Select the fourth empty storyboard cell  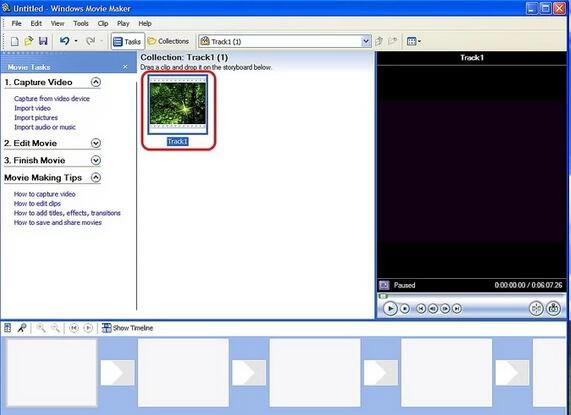click(x=446, y=373)
